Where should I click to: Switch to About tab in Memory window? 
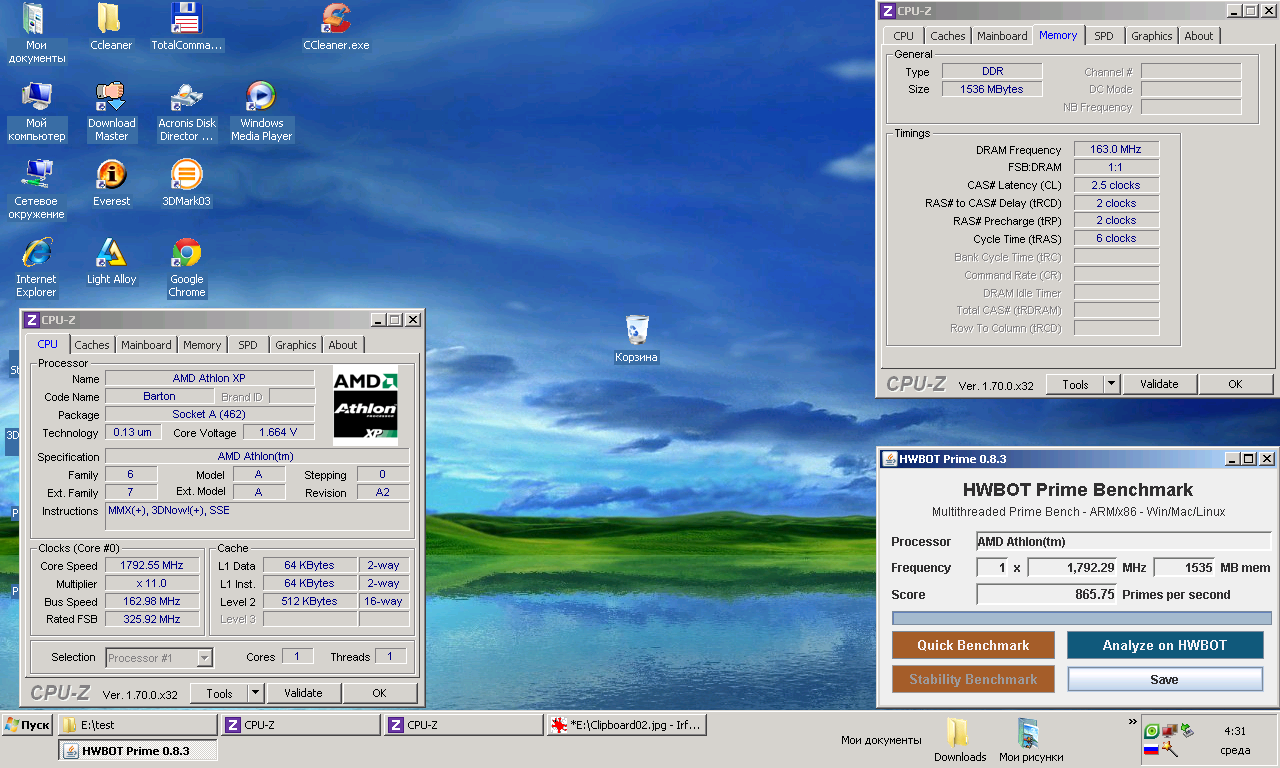[1199, 36]
